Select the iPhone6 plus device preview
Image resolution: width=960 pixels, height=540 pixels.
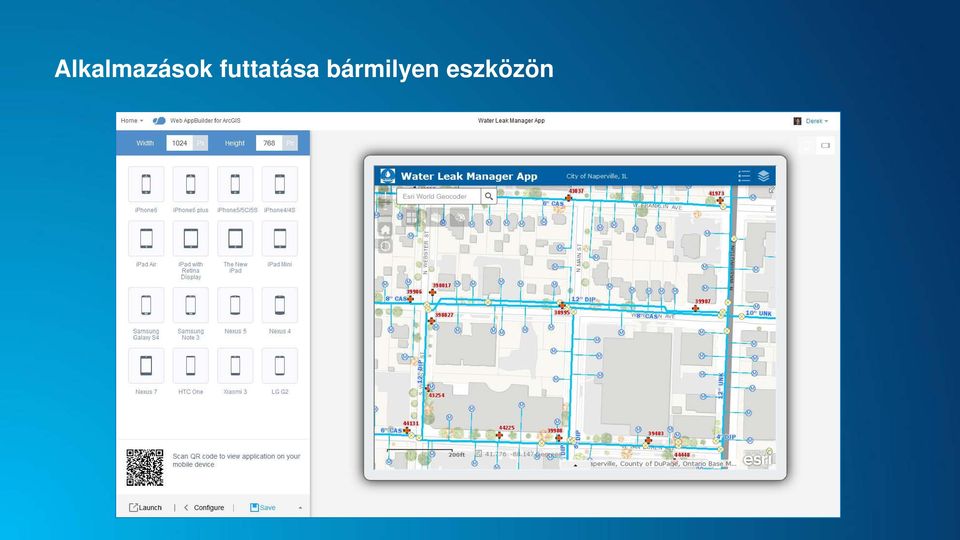click(x=190, y=184)
